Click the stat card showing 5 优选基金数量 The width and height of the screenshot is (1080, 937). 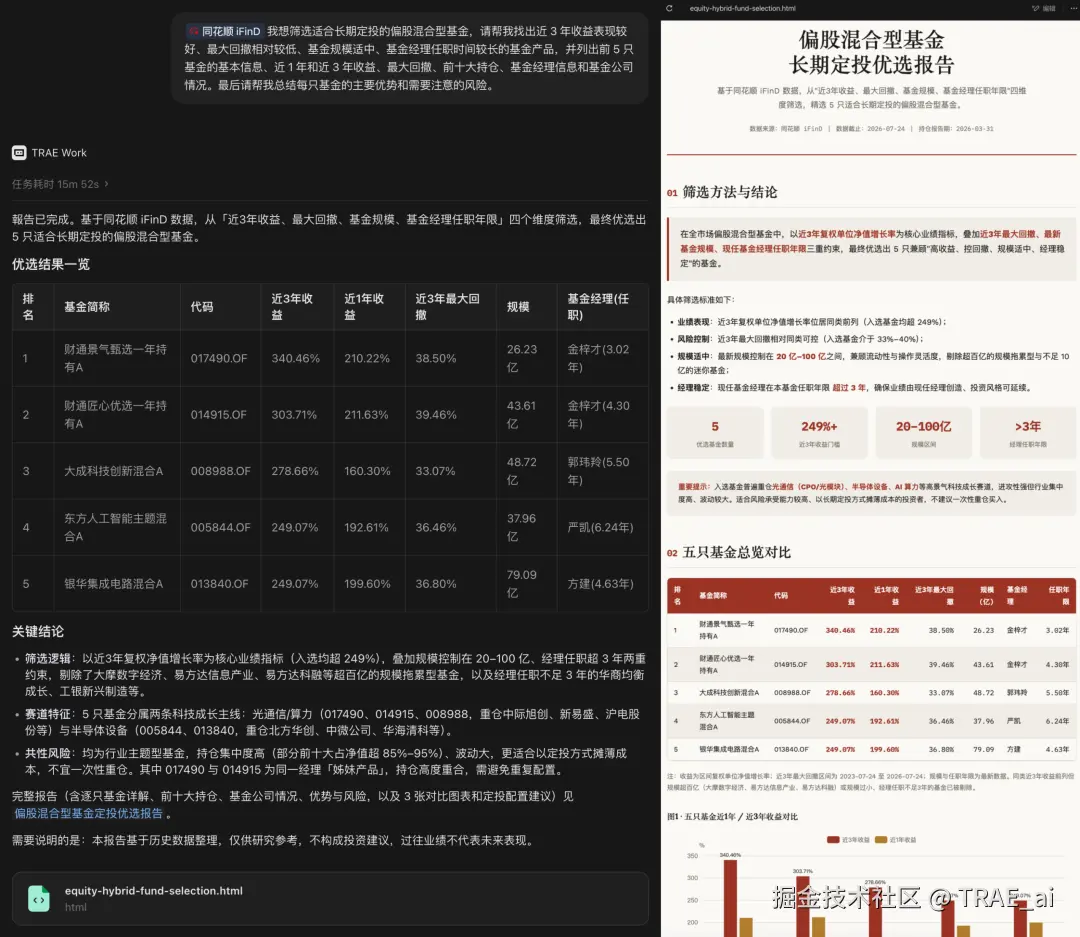point(715,433)
